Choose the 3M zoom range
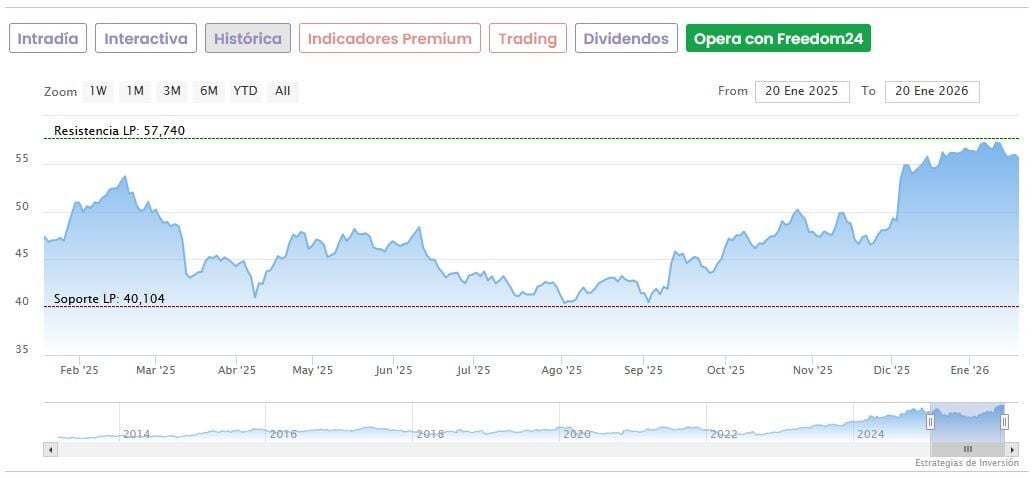The width and height of the screenshot is (1035, 478). point(172,91)
